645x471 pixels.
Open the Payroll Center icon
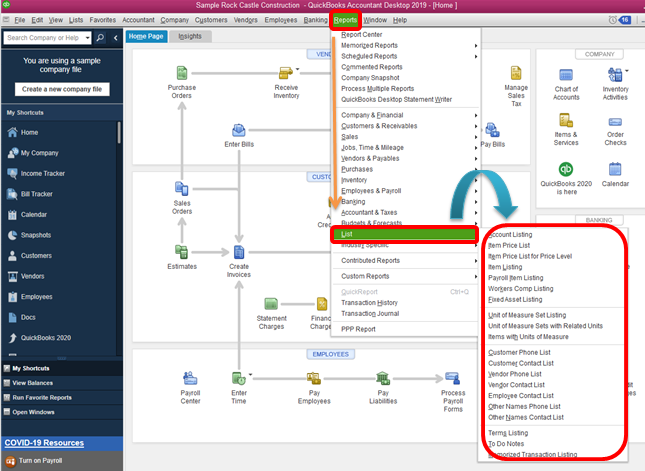click(x=190, y=378)
